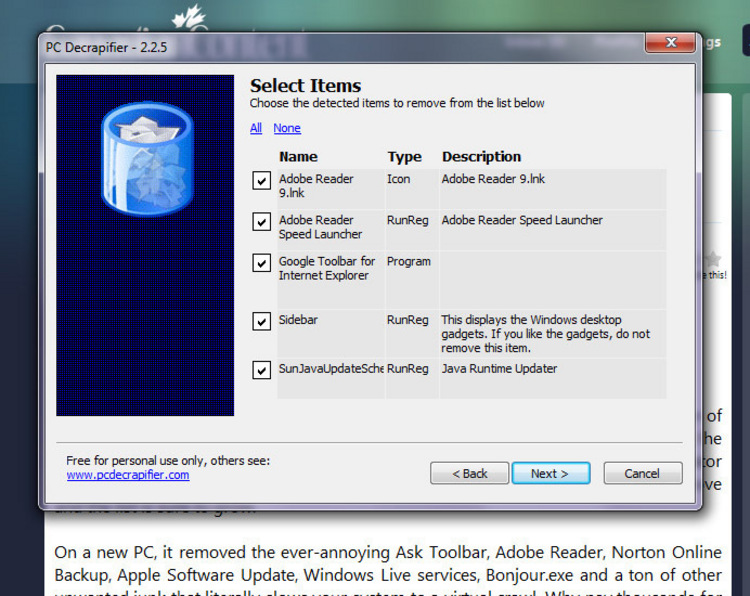Toggle the Google Toolbar for Internet Explorer checkbox
Viewport: 750px width, 596px height.
(x=261, y=263)
